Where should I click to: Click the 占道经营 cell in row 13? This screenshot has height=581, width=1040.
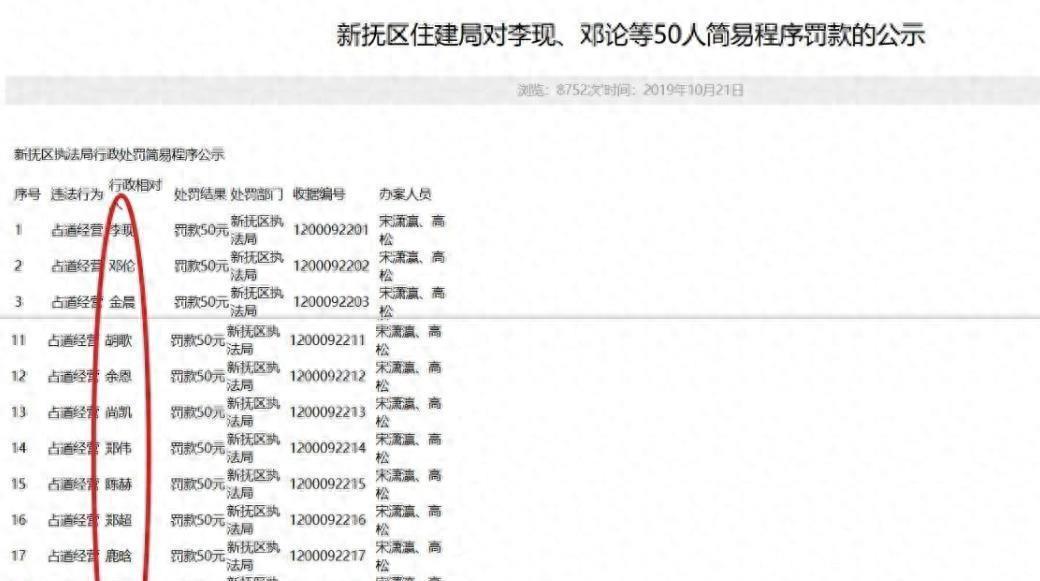(73, 413)
